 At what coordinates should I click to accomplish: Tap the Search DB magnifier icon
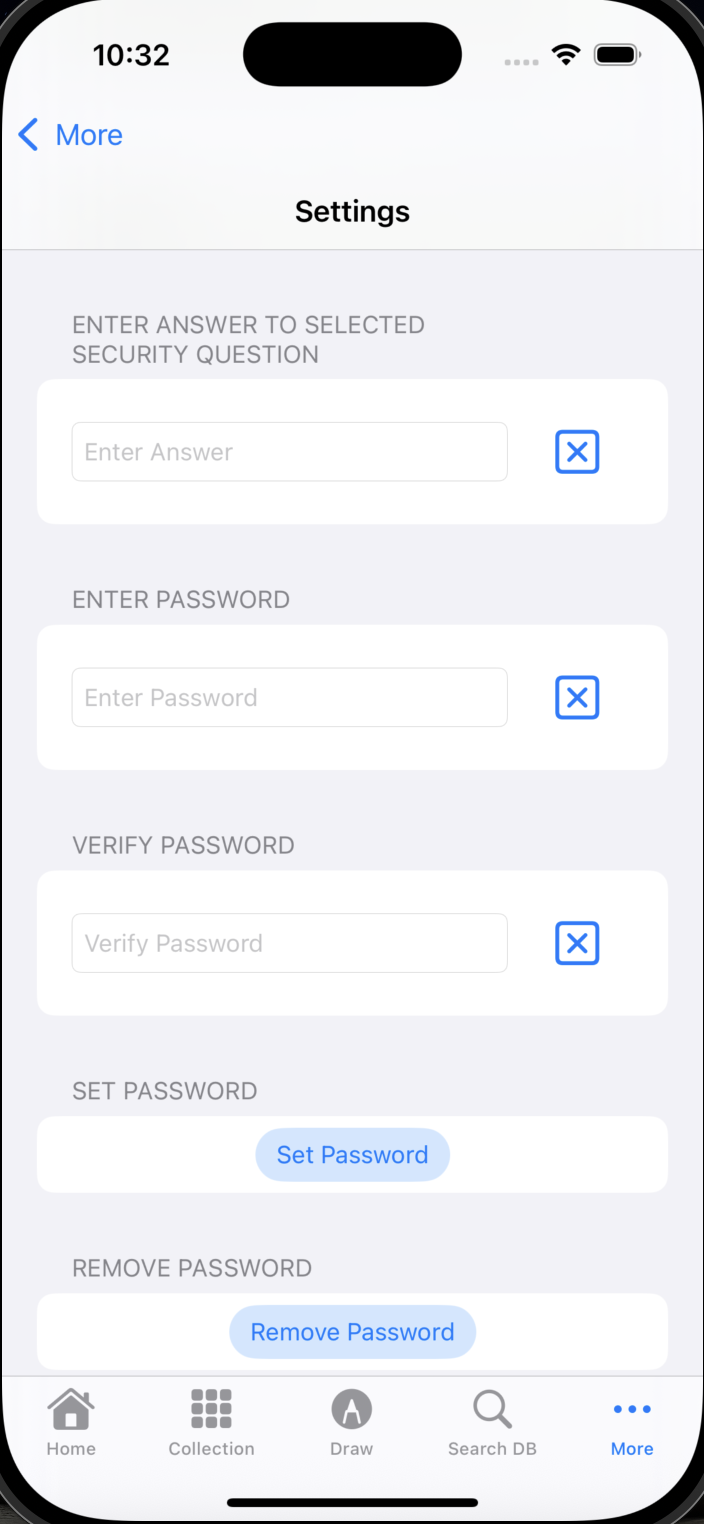tap(492, 1409)
